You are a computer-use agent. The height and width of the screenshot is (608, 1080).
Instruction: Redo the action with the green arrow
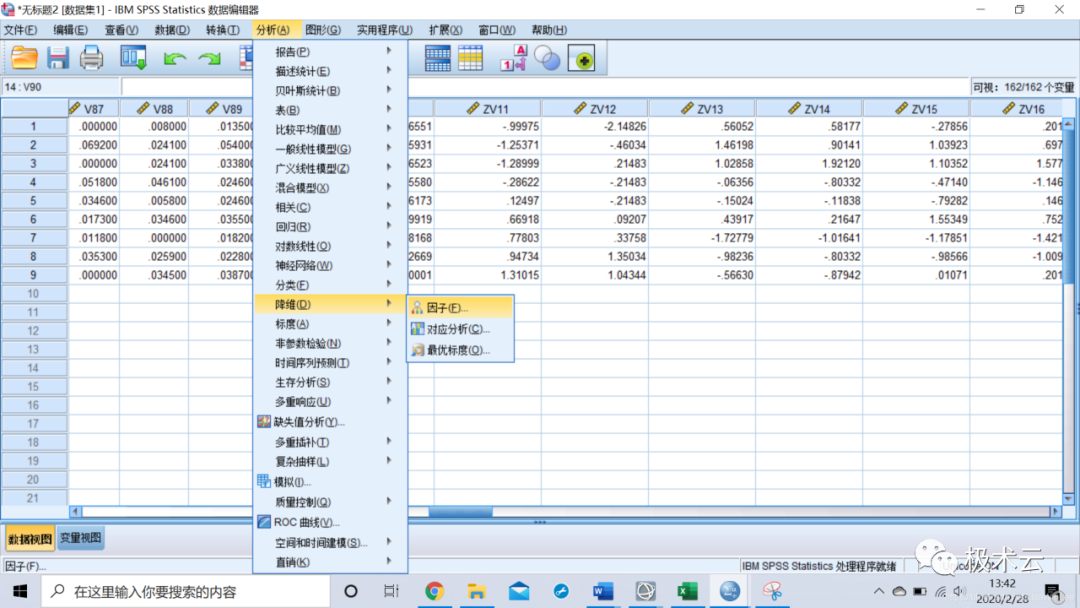point(209,59)
